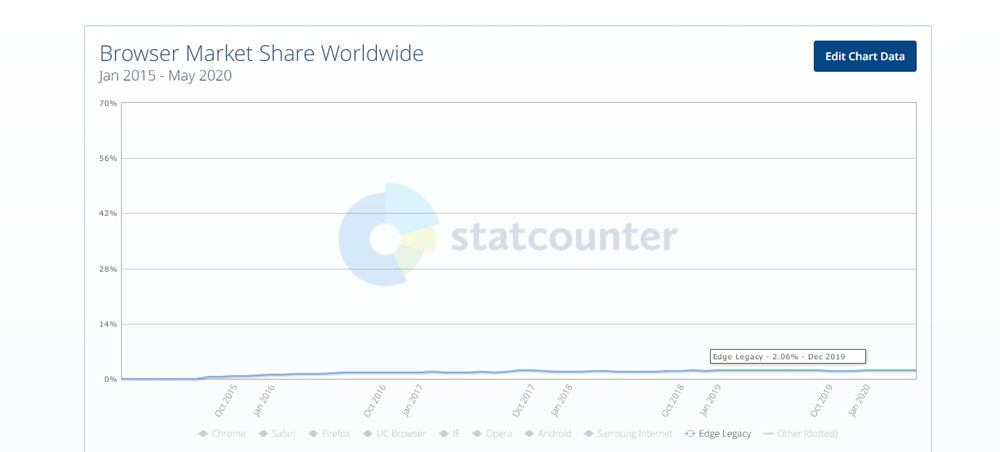Click the Edit Chart Data button

point(865,56)
